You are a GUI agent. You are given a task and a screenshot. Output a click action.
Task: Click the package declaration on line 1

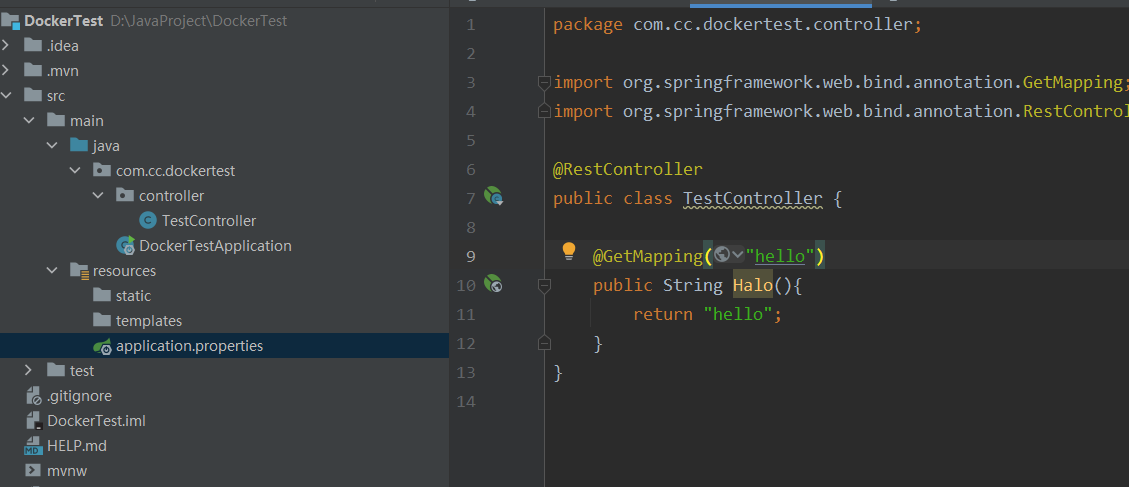(737, 24)
